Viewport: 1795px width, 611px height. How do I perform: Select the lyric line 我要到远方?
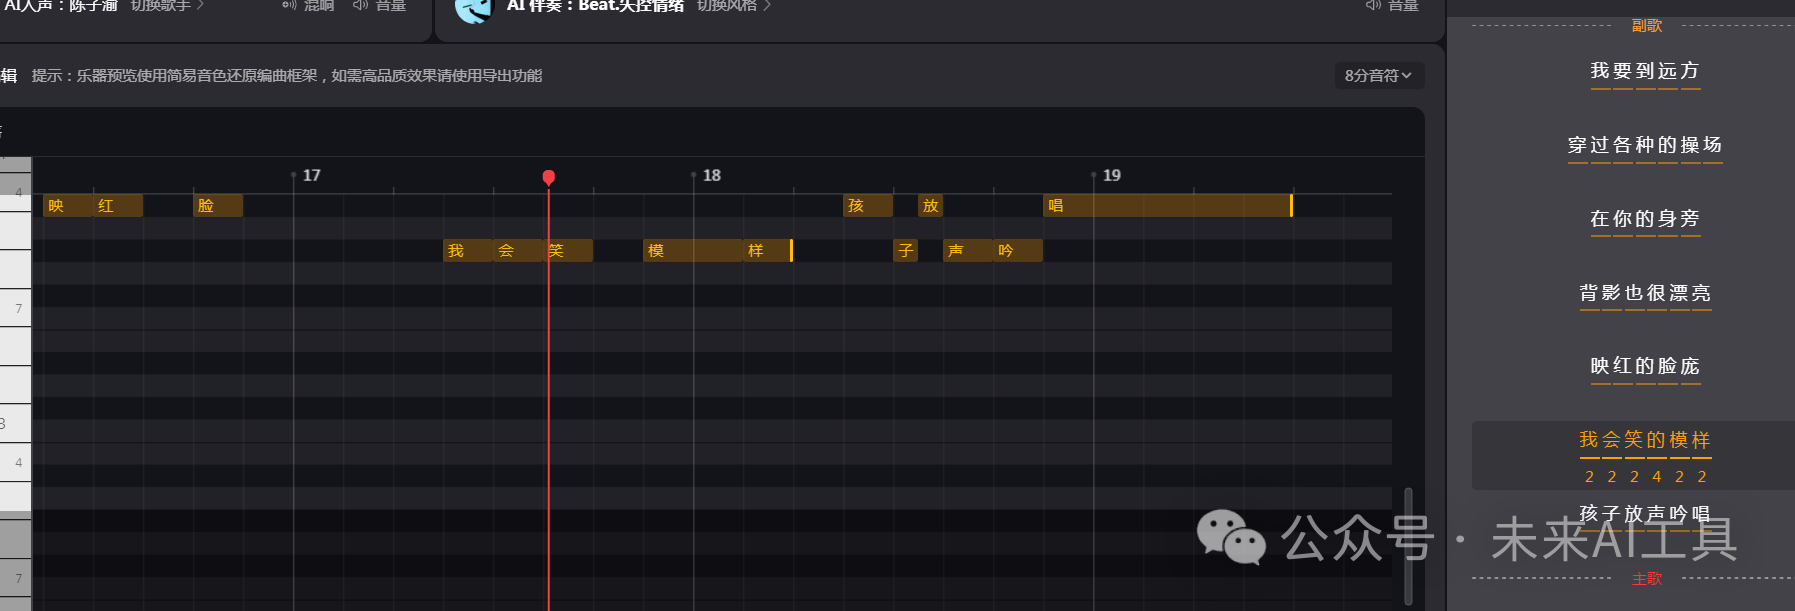1645,71
